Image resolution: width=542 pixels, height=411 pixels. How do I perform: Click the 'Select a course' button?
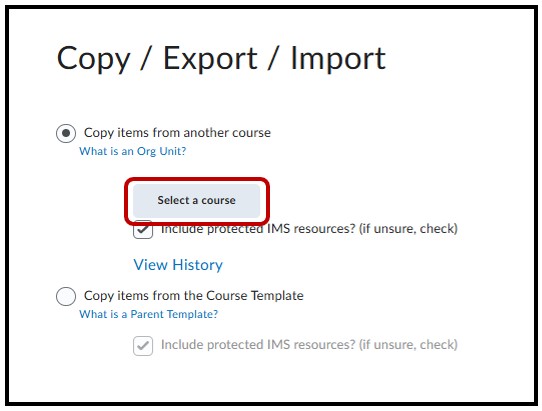(x=196, y=200)
